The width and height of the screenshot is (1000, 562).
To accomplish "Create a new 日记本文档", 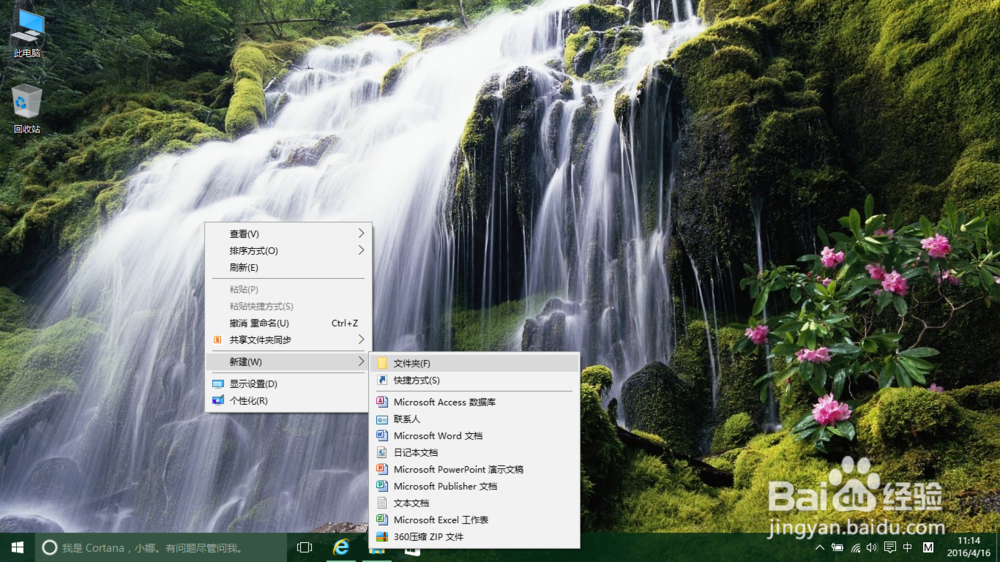I will (x=474, y=452).
